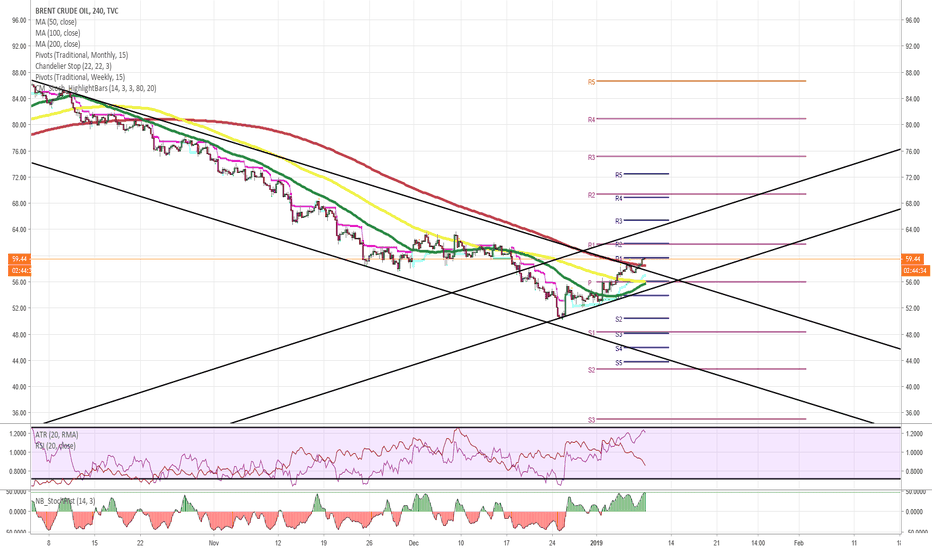The height and width of the screenshot is (550, 932).
Task: Click the 80.00 price on the left axis
Action: (x=19, y=125)
